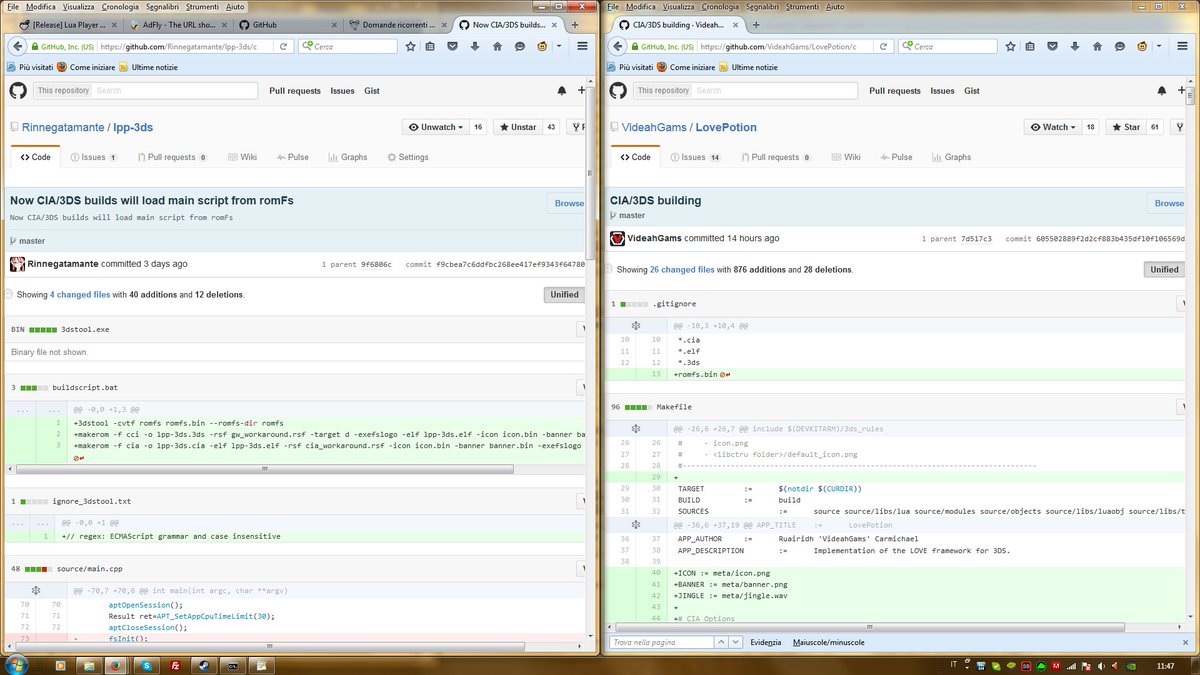The image size is (1200, 675).
Task: Open notifications bell in right window
Action: point(1162,91)
